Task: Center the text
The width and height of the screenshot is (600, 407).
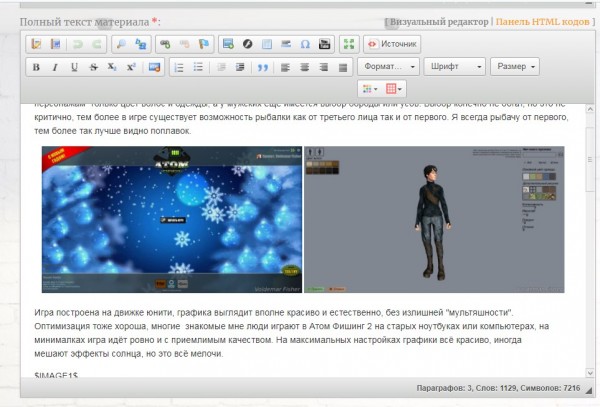Action: (305, 67)
